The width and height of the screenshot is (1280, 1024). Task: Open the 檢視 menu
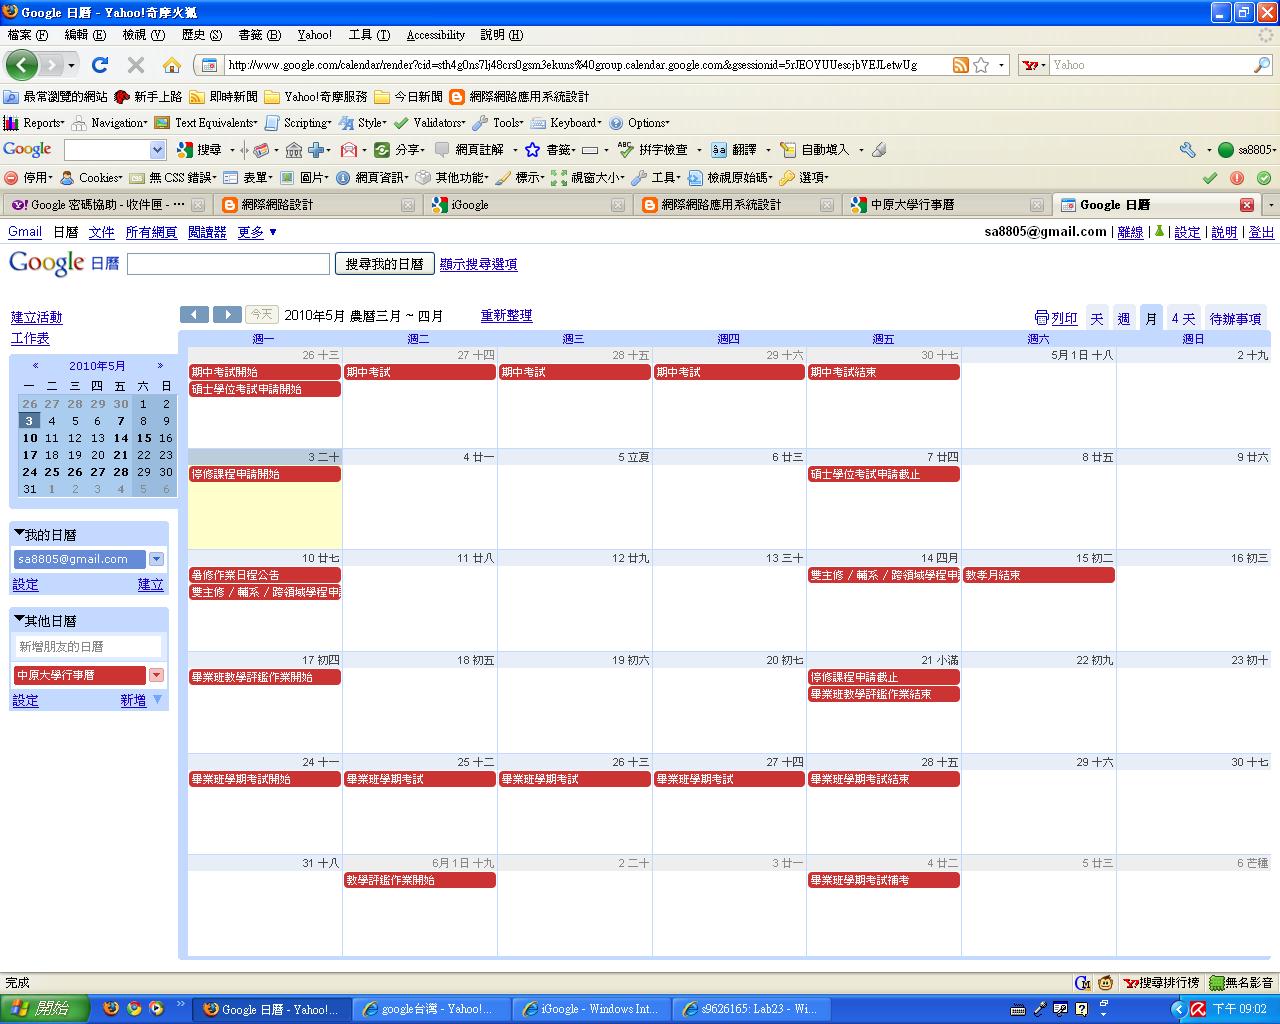click(x=143, y=35)
